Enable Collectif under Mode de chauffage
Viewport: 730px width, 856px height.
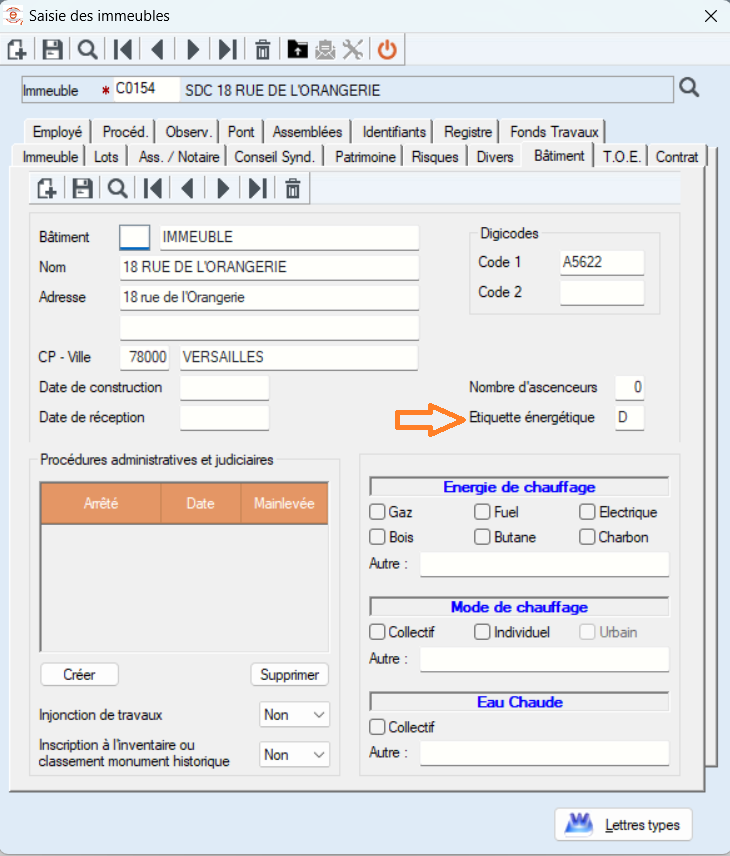[x=377, y=632]
